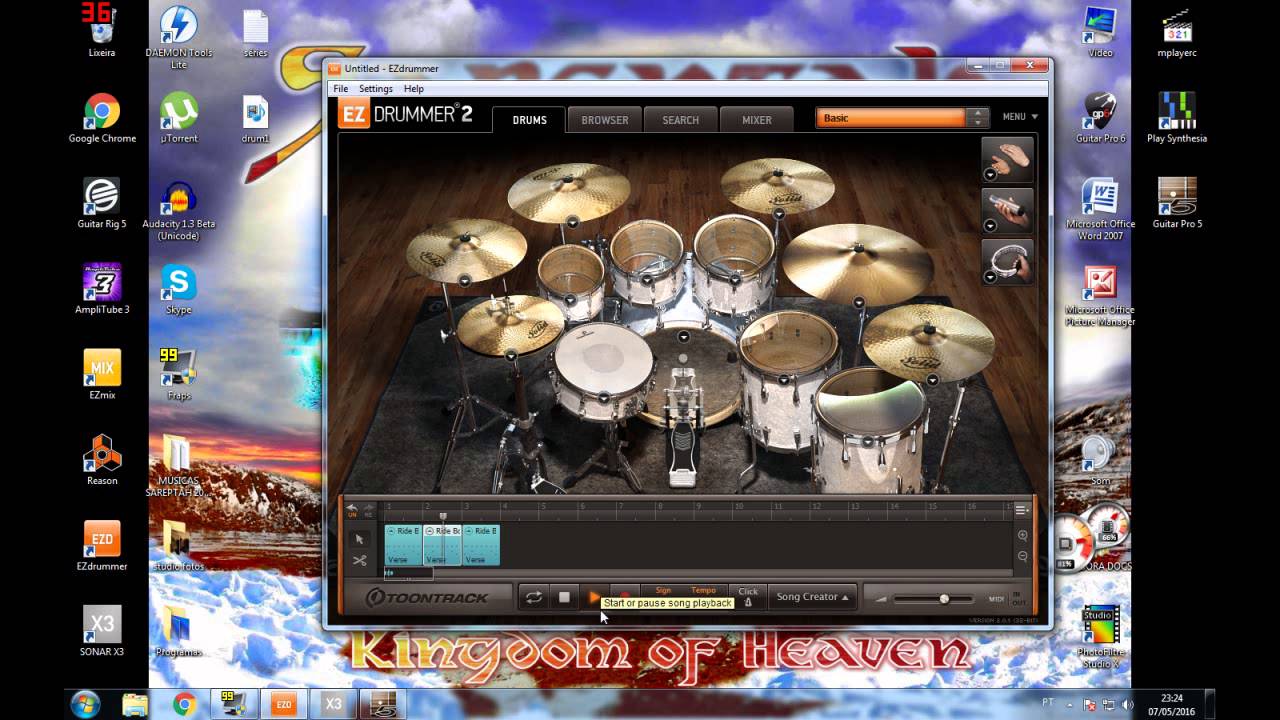Click the record button
Image resolution: width=1280 pixels, height=720 pixels.
624,597
